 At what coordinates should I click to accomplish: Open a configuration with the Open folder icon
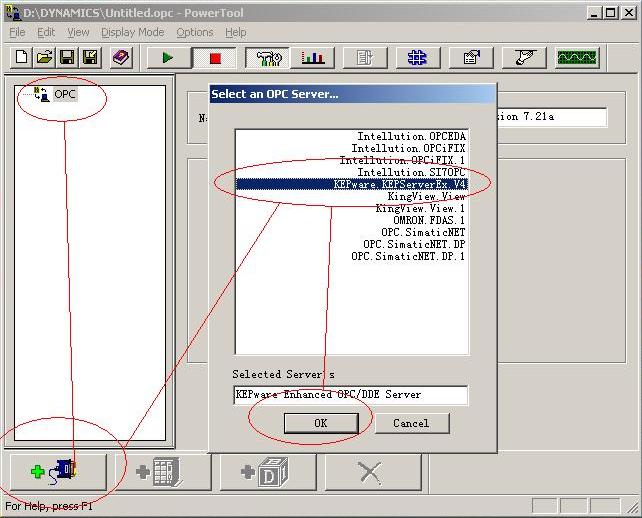point(44,57)
